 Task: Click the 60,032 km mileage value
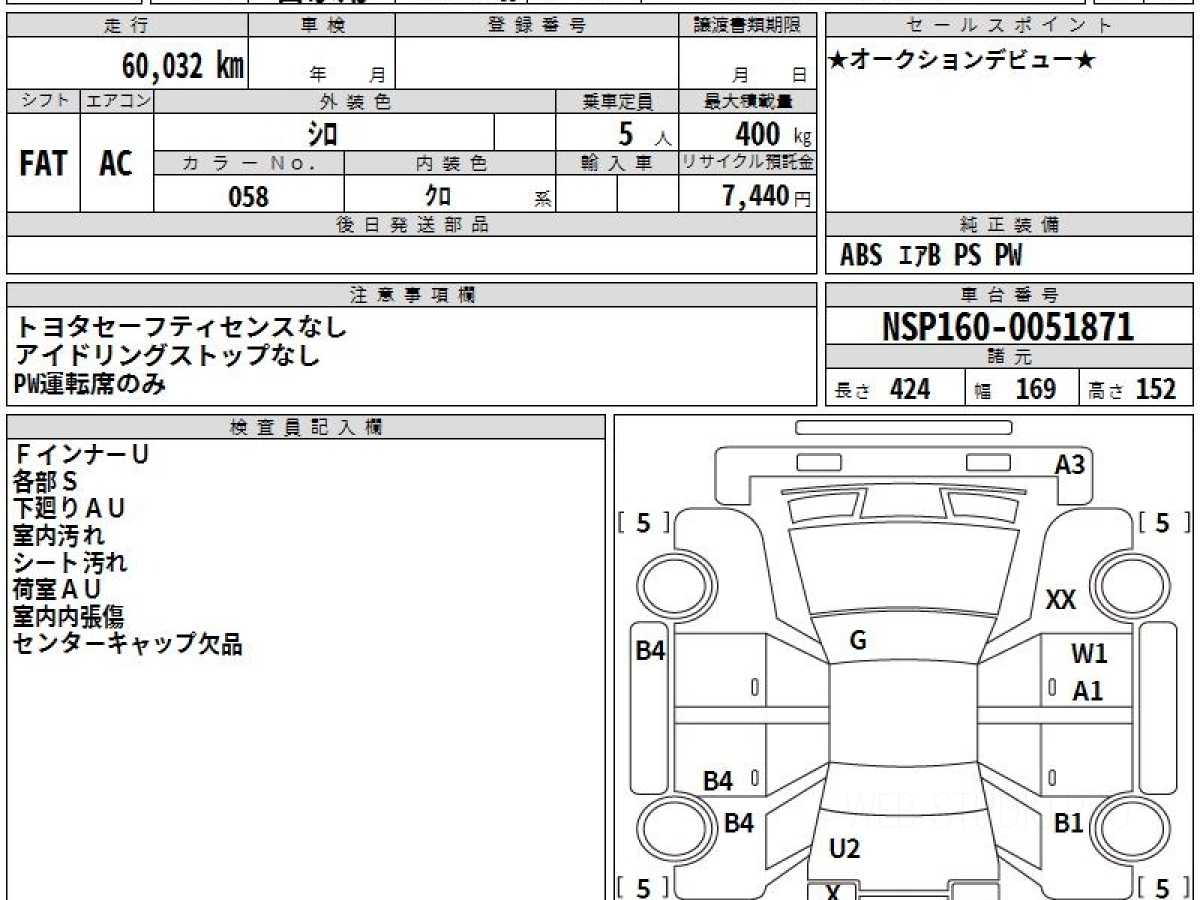click(x=183, y=66)
